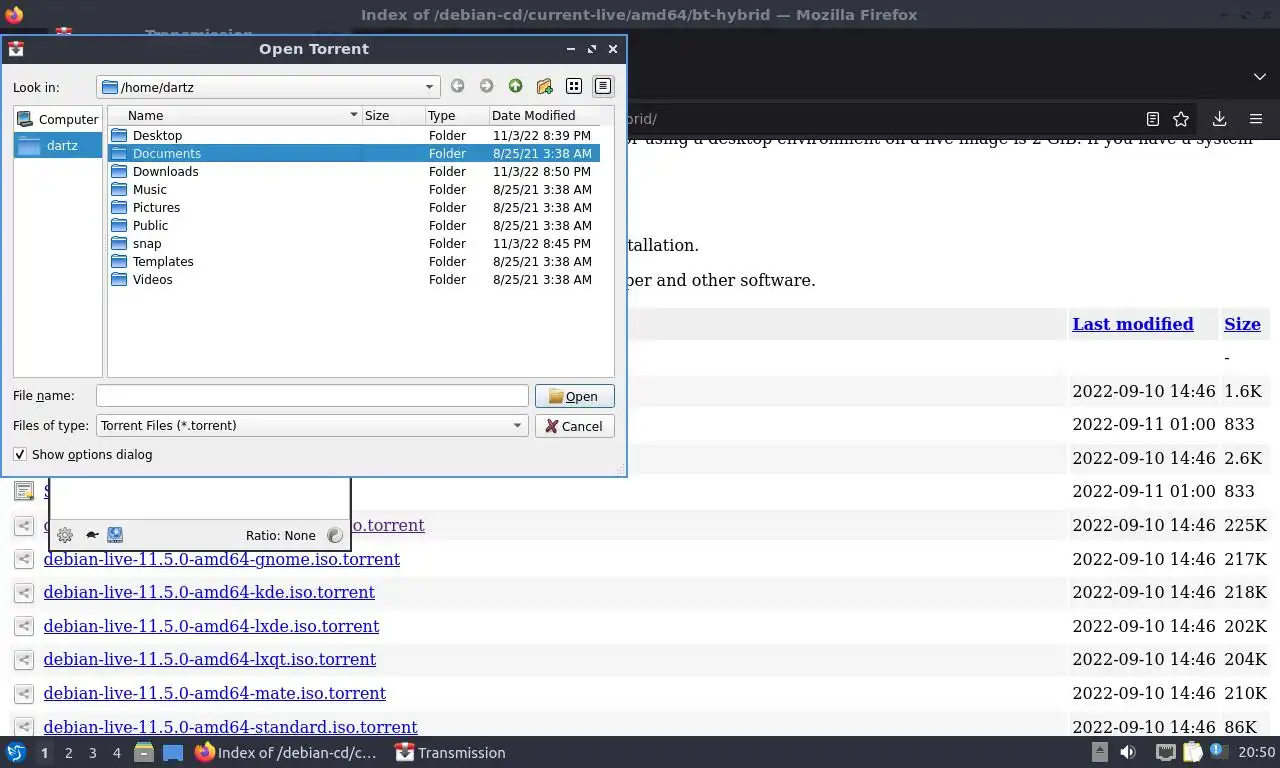The width and height of the screenshot is (1280, 768).
Task: Sort listing by Last modified link
Action: click(x=1132, y=324)
